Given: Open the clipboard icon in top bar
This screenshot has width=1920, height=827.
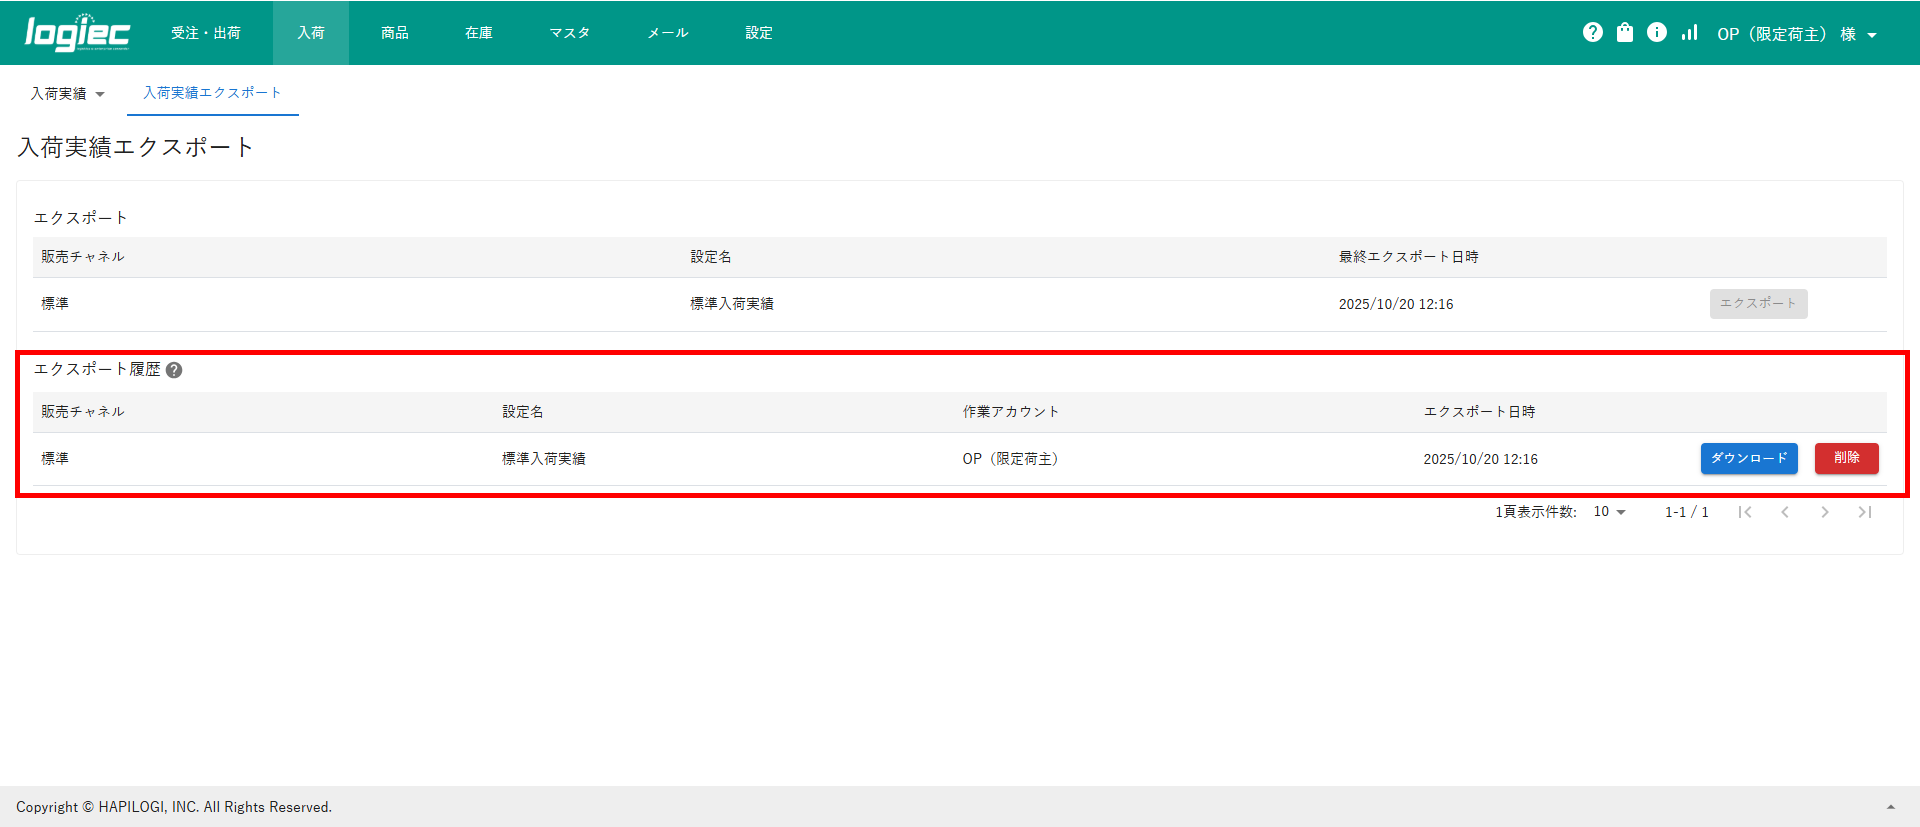Looking at the screenshot, I should click(1625, 33).
